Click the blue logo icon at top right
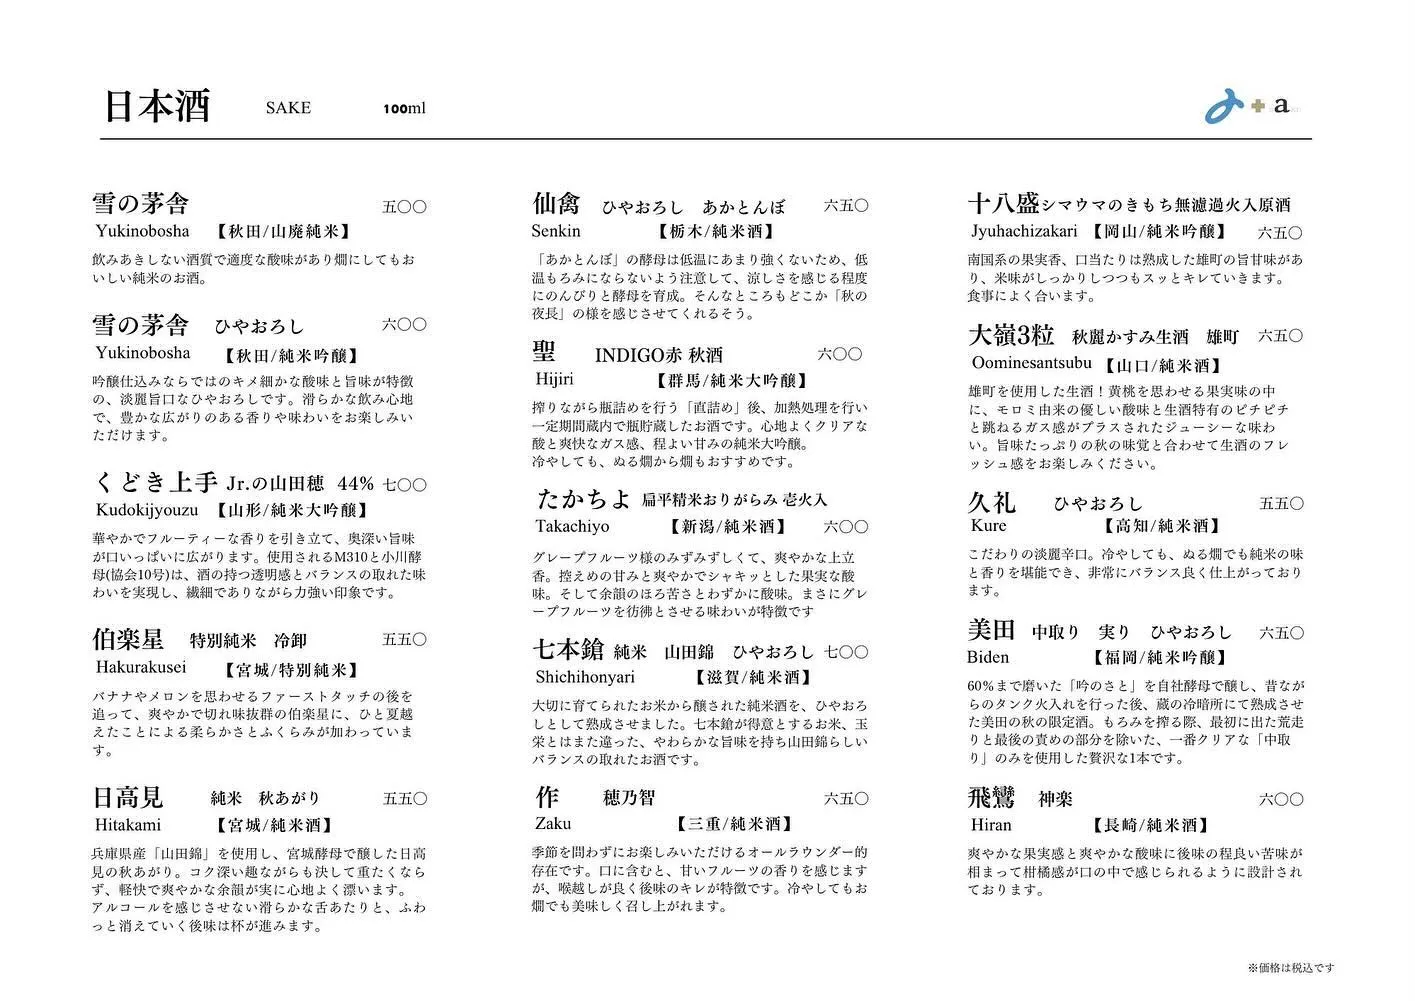 click(1224, 107)
